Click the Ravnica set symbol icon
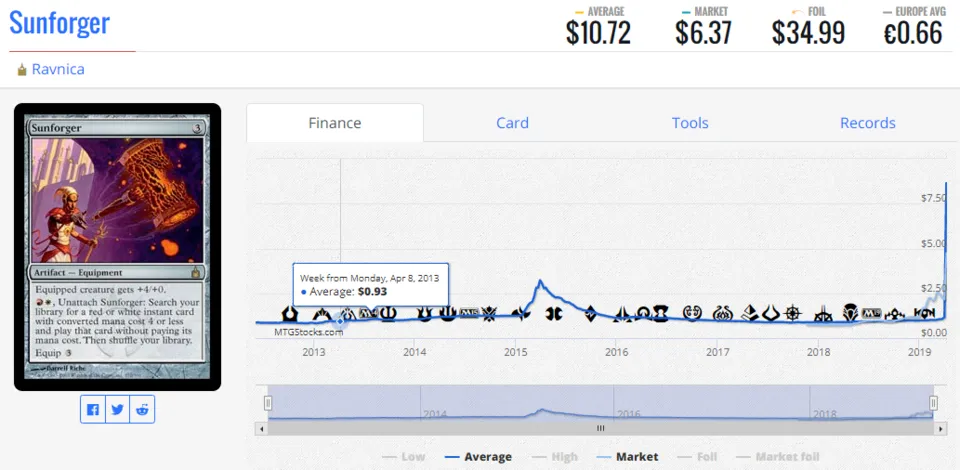The width and height of the screenshot is (960, 470). [x=22, y=70]
